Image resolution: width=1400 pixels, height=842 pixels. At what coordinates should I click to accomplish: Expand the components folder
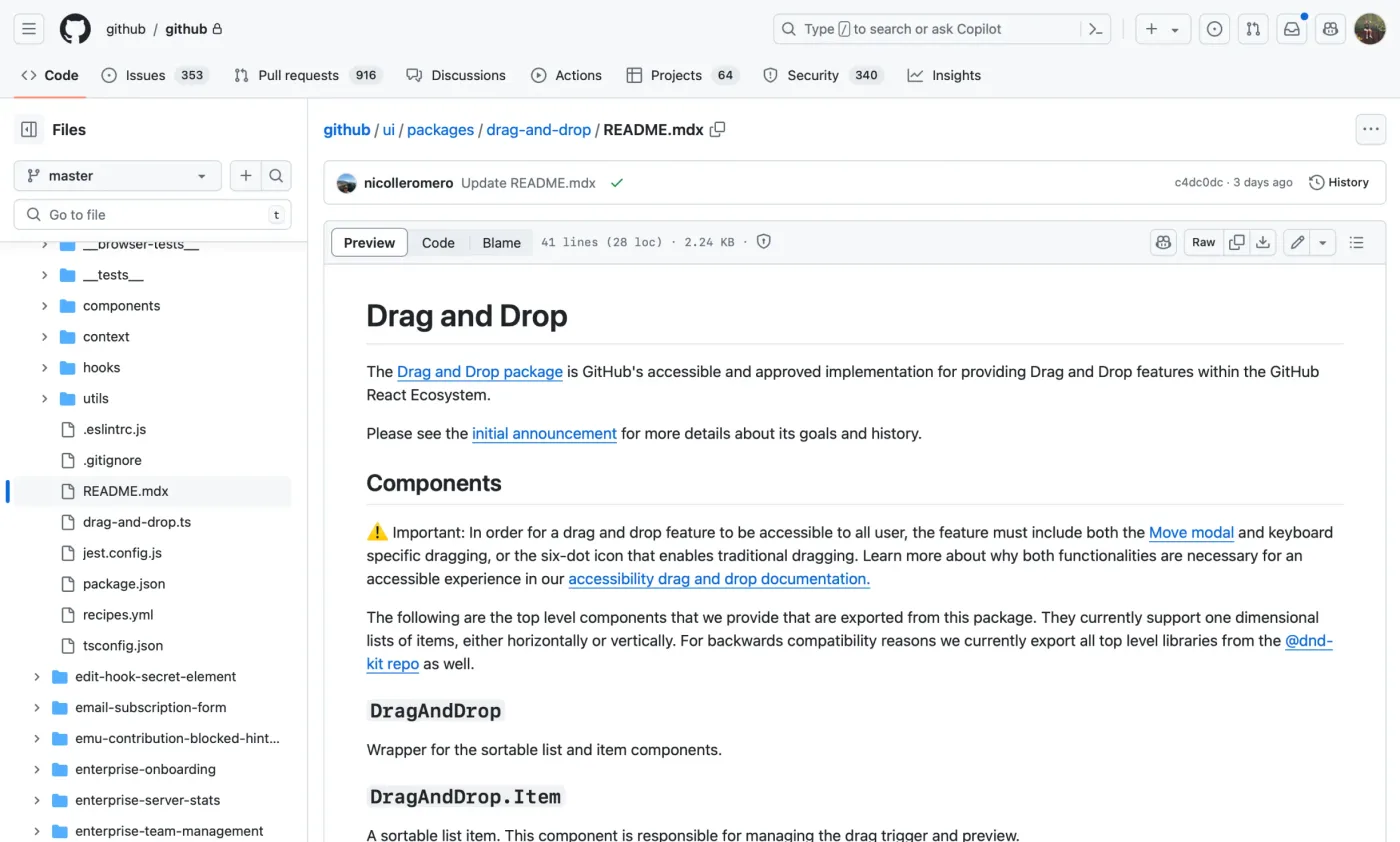(x=44, y=306)
